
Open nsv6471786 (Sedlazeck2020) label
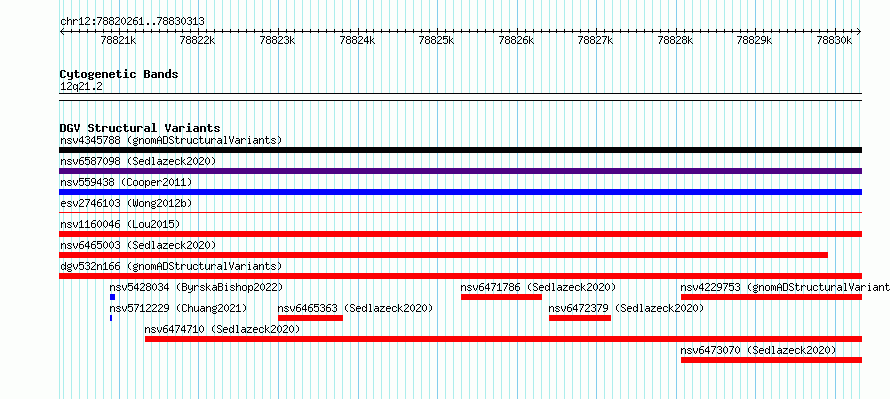538,287
